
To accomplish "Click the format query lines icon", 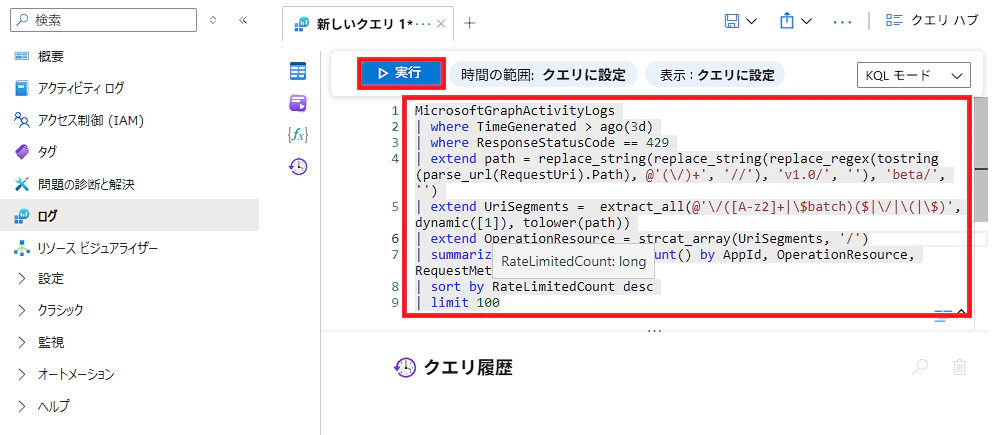I will [x=943, y=314].
